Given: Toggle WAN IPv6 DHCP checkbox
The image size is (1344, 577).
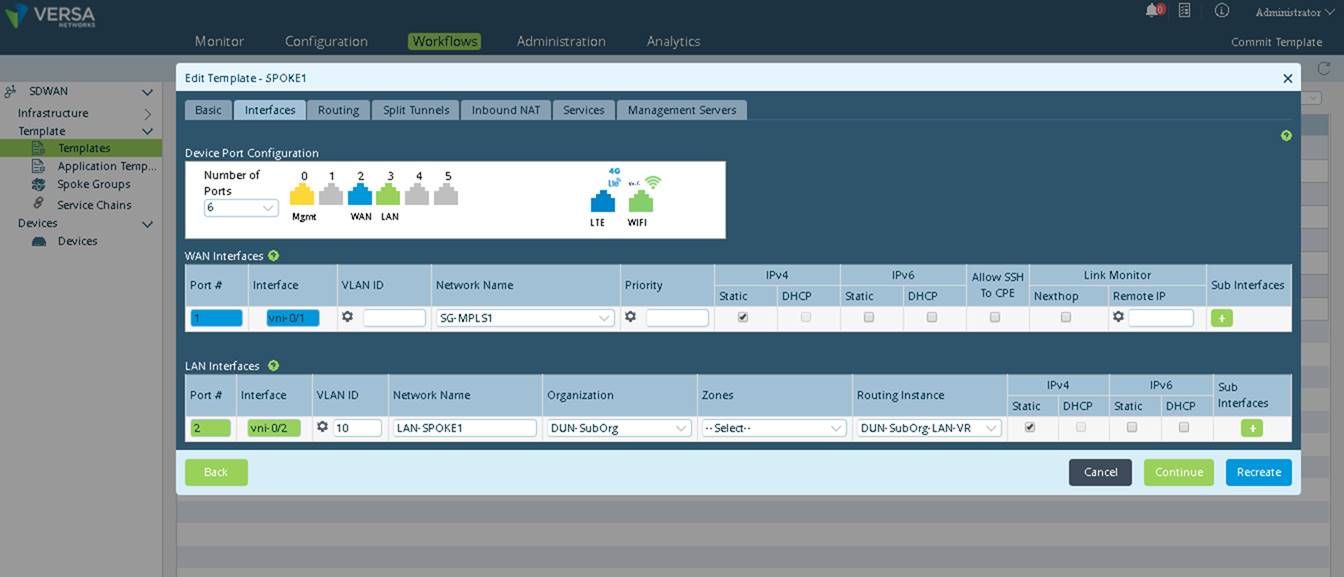Looking at the screenshot, I should (932, 317).
